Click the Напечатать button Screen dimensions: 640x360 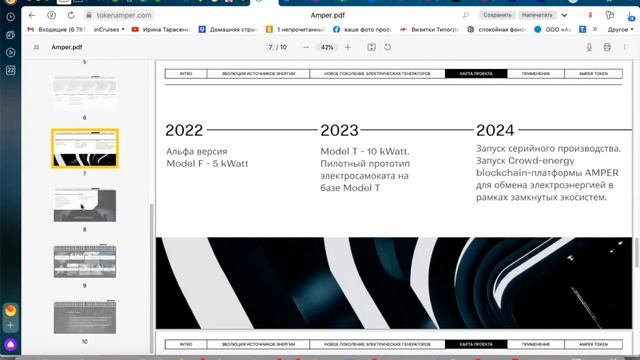coord(537,15)
